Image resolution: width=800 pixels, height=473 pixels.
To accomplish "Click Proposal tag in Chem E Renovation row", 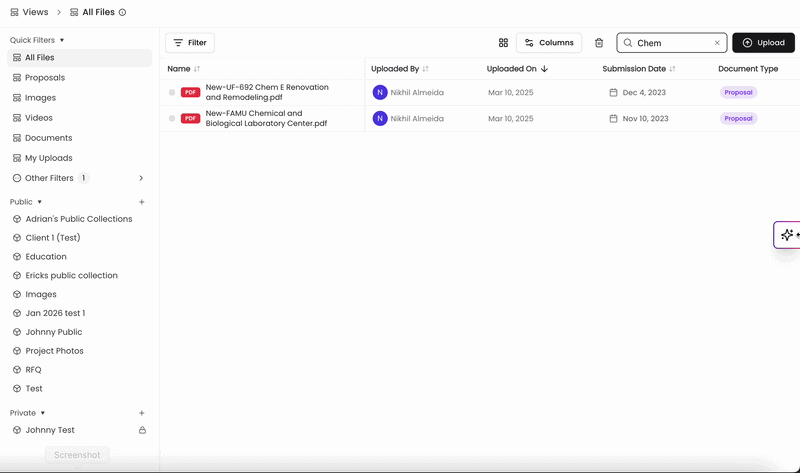I will (738, 92).
